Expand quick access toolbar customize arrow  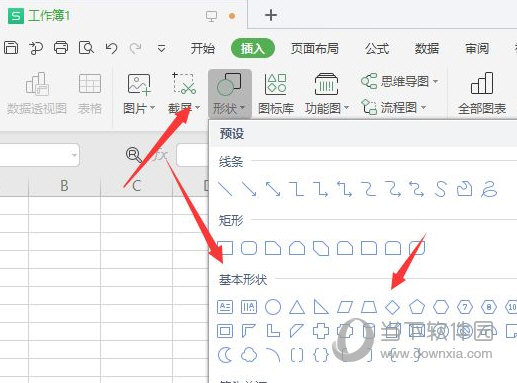tap(162, 49)
